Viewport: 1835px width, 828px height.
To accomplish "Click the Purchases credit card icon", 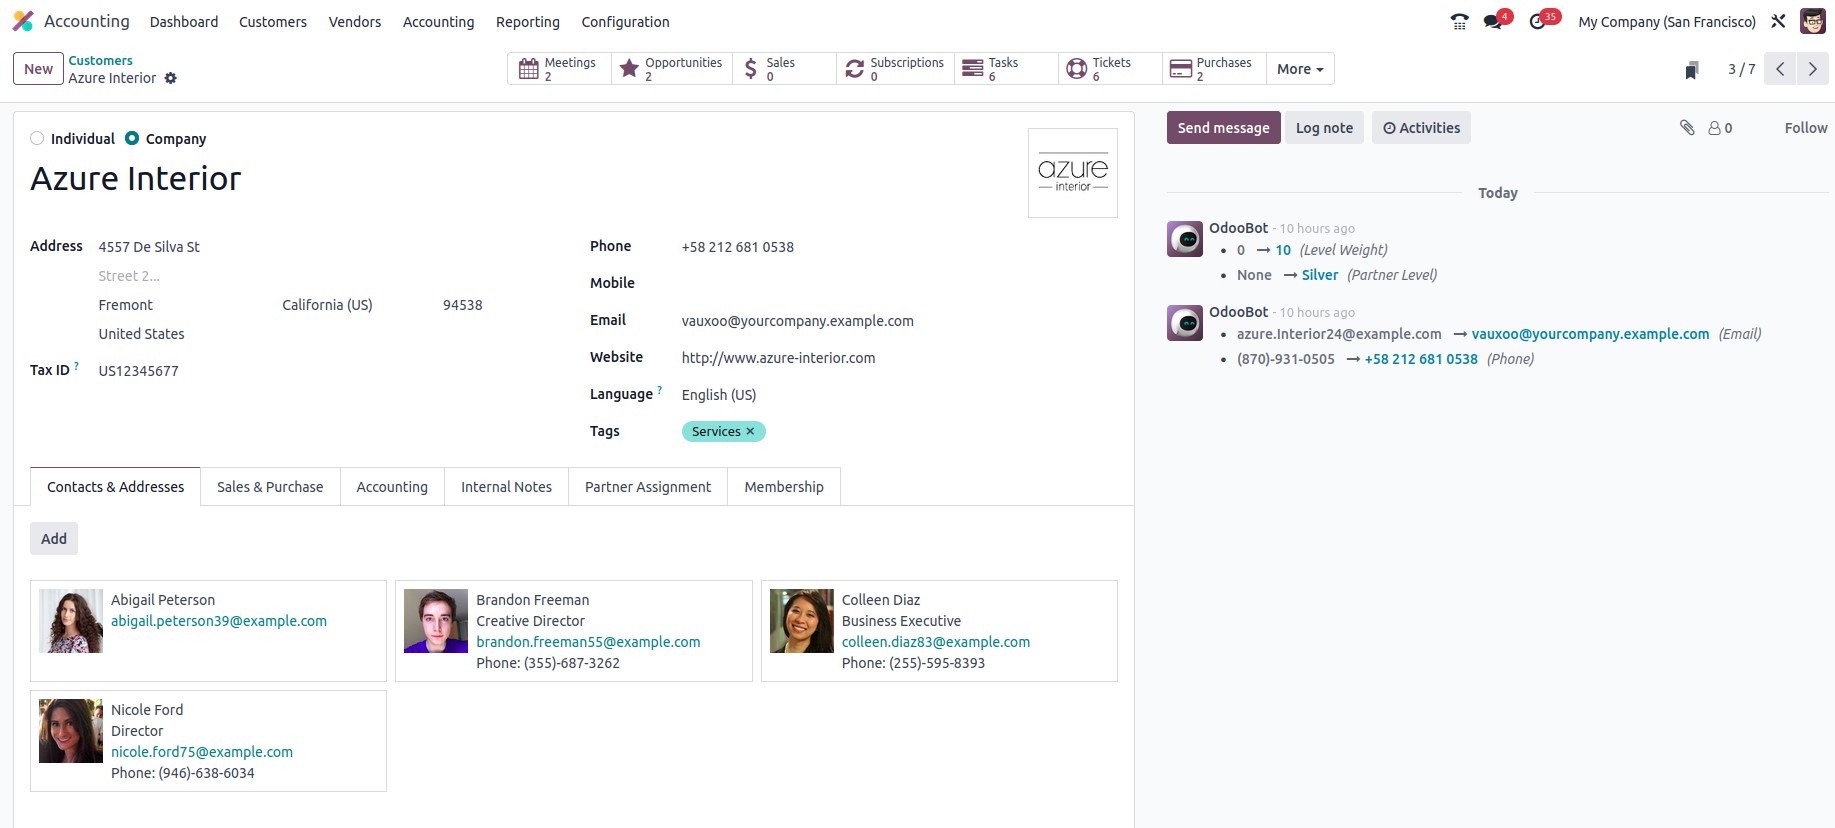I will [x=1181, y=69].
